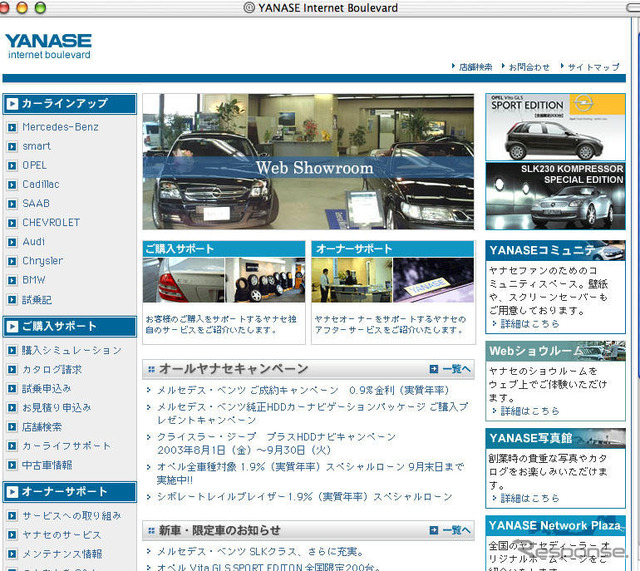Click arrow icon beside Cadillac
This screenshot has width=640, height=571.
pyautogui.click(x=12, y=185)
